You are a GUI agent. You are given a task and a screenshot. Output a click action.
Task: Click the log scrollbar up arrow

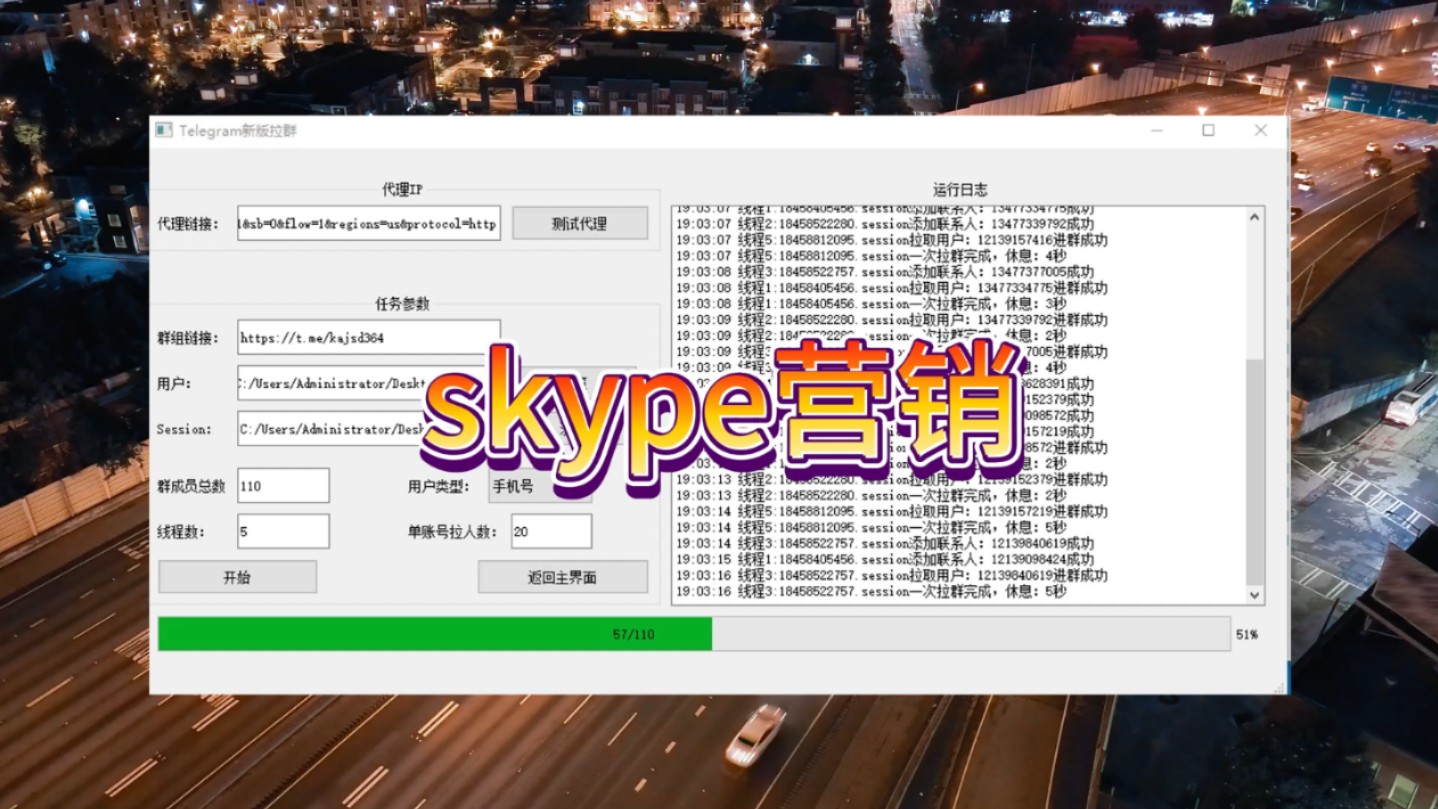point(1255,216)
